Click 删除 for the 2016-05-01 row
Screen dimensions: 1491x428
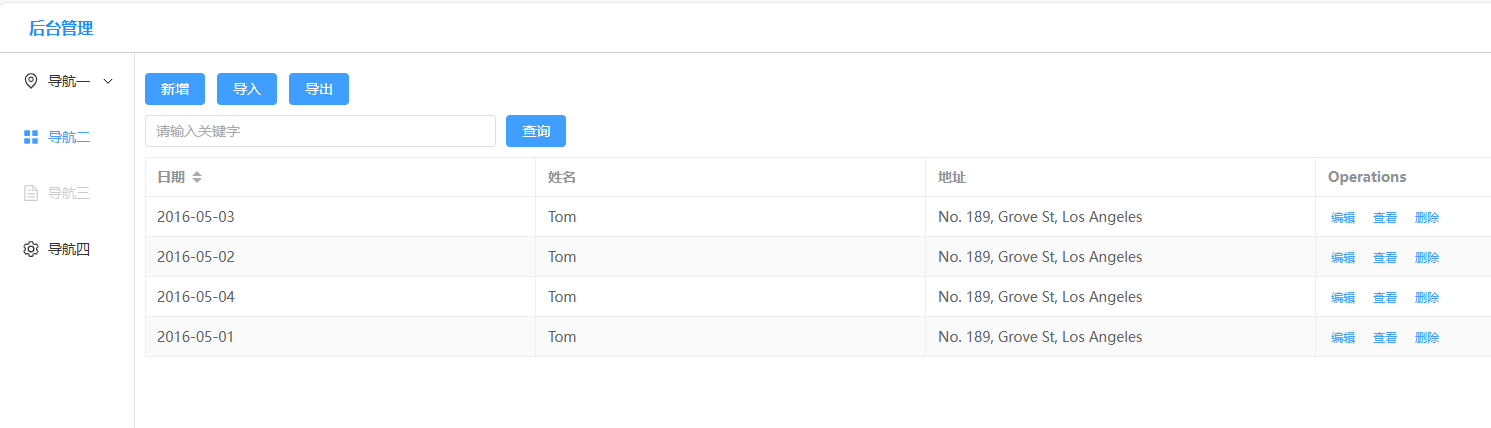1427,337
